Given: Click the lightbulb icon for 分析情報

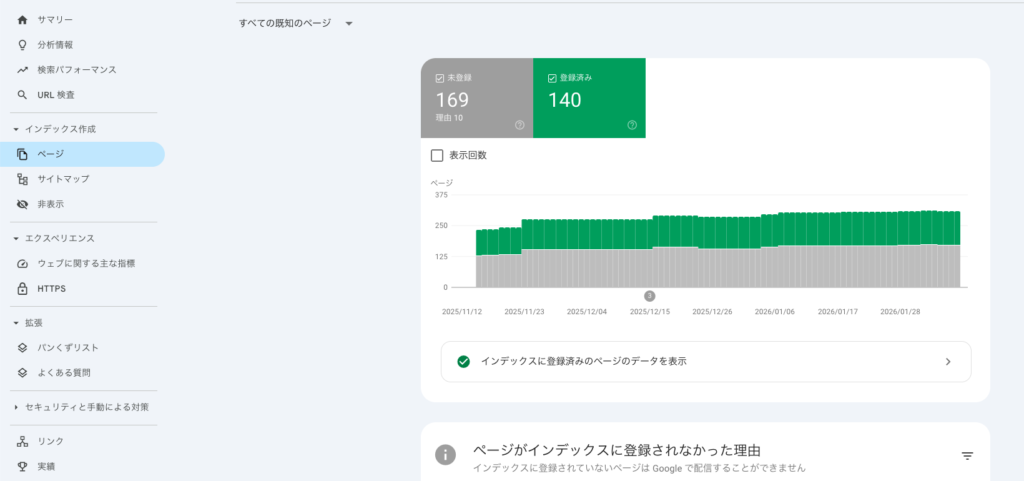Looking at the screenshot, I should coord(22,45).
